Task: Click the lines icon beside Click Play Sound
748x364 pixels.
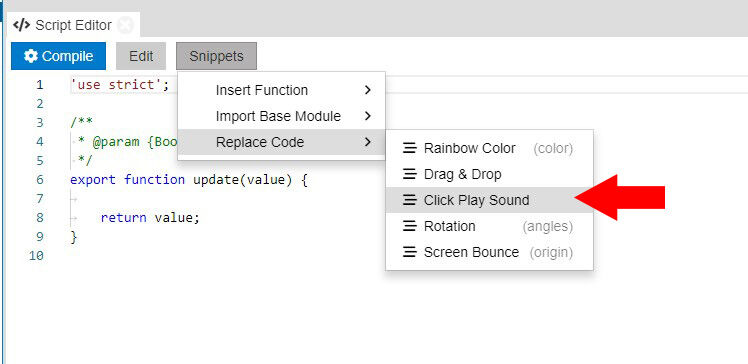Action: point(409,200)
